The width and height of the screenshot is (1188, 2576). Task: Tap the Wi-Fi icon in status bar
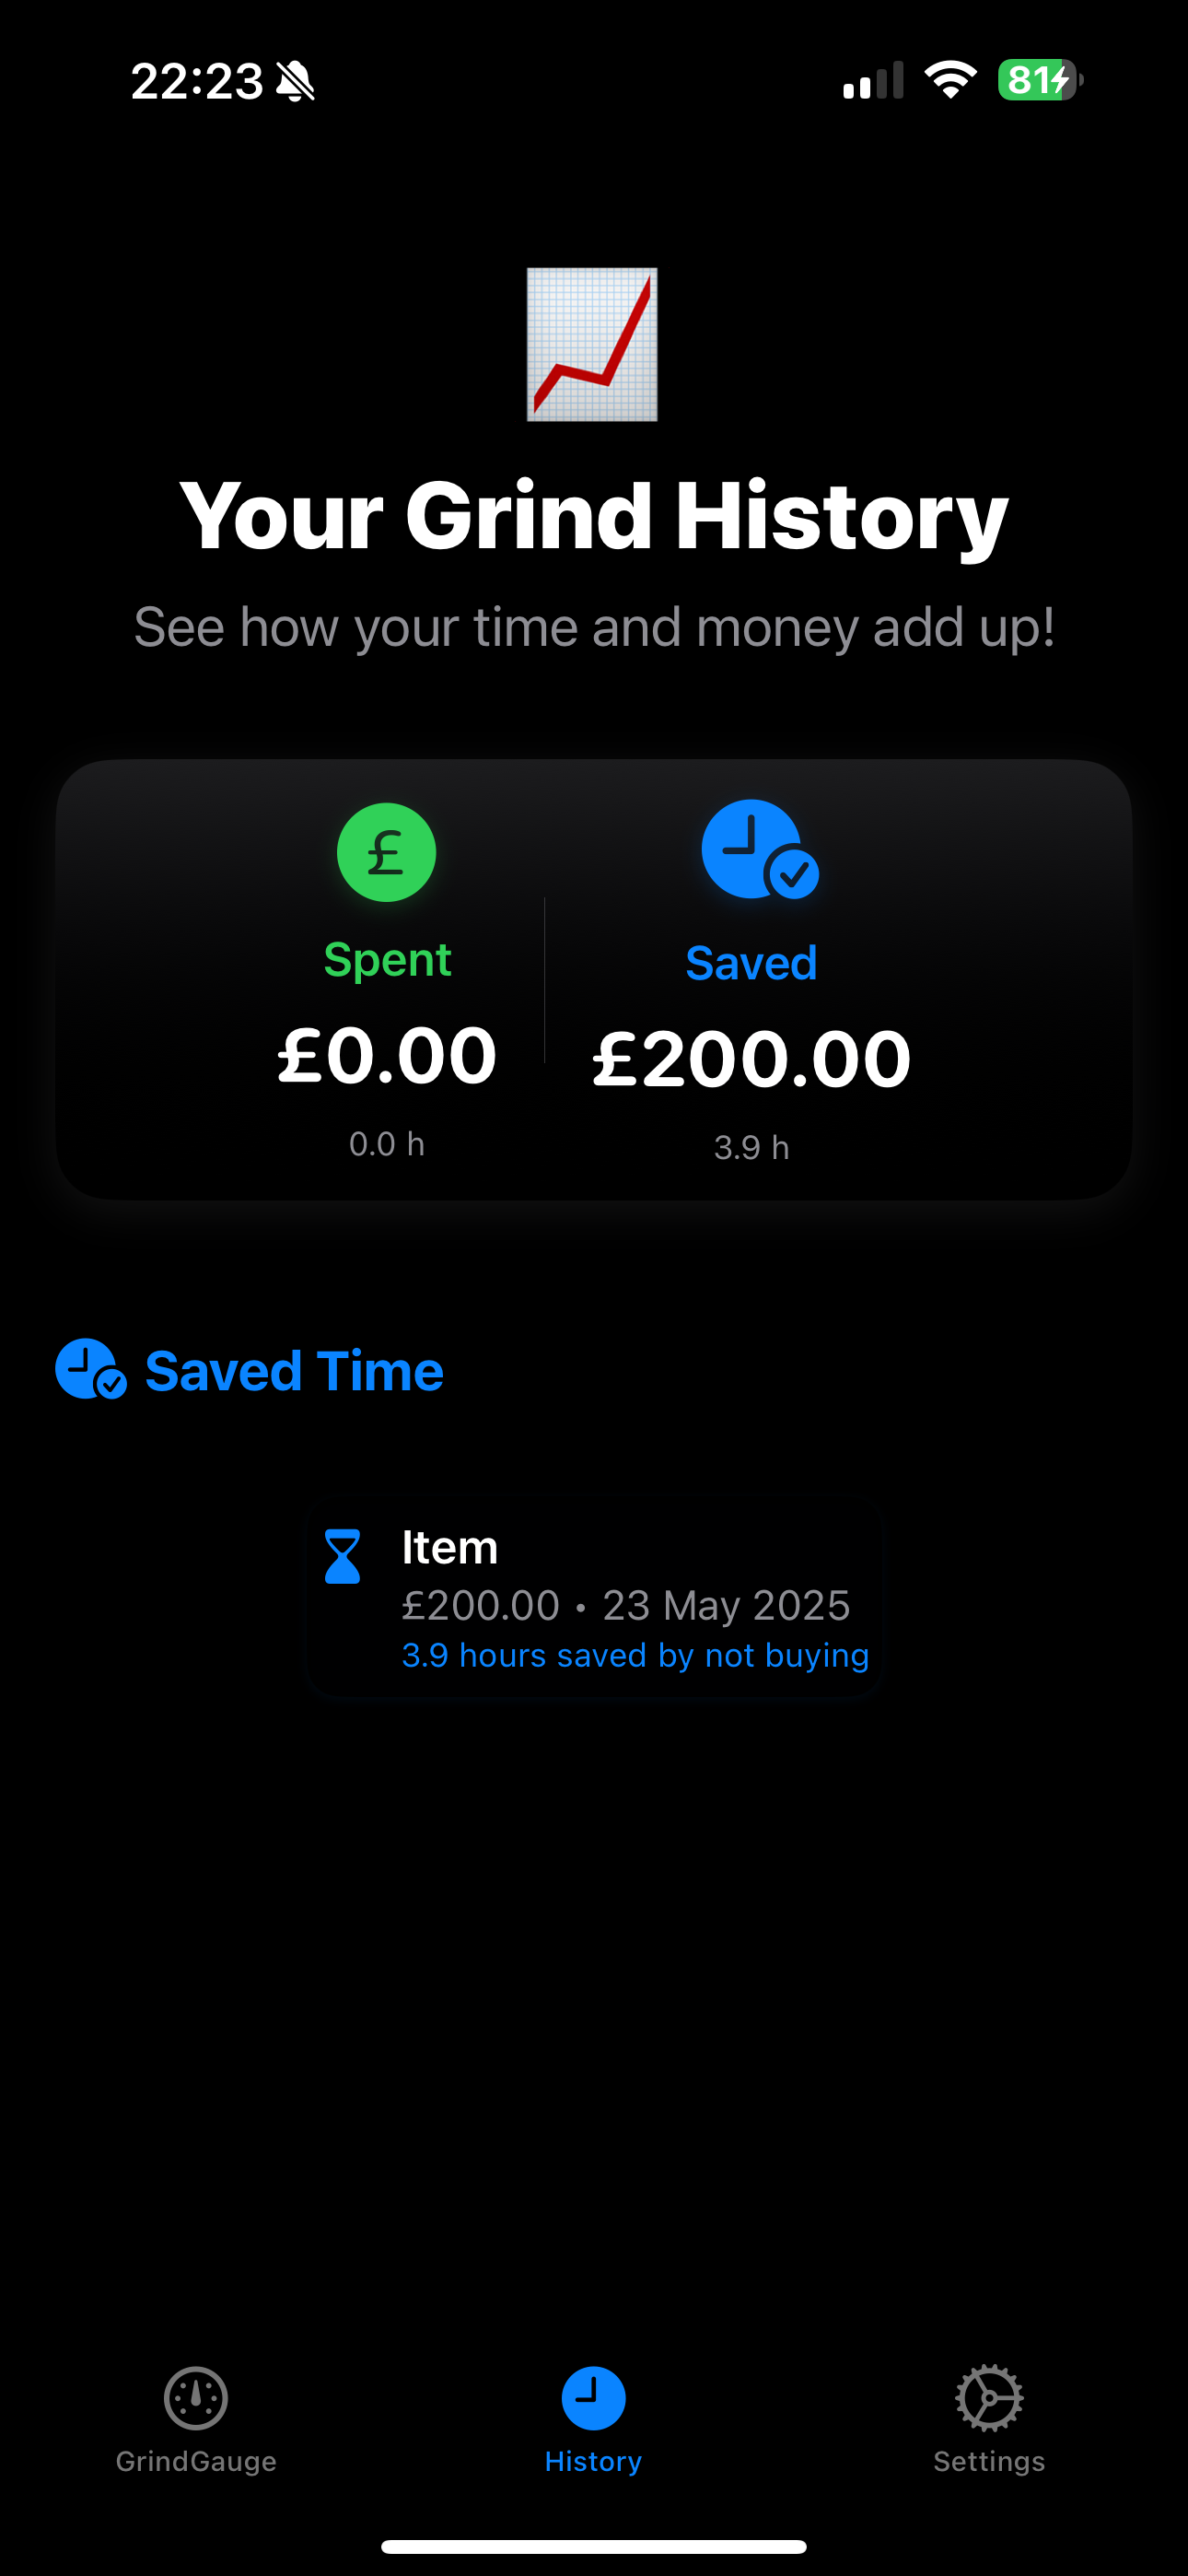click(x=950, y=79)
